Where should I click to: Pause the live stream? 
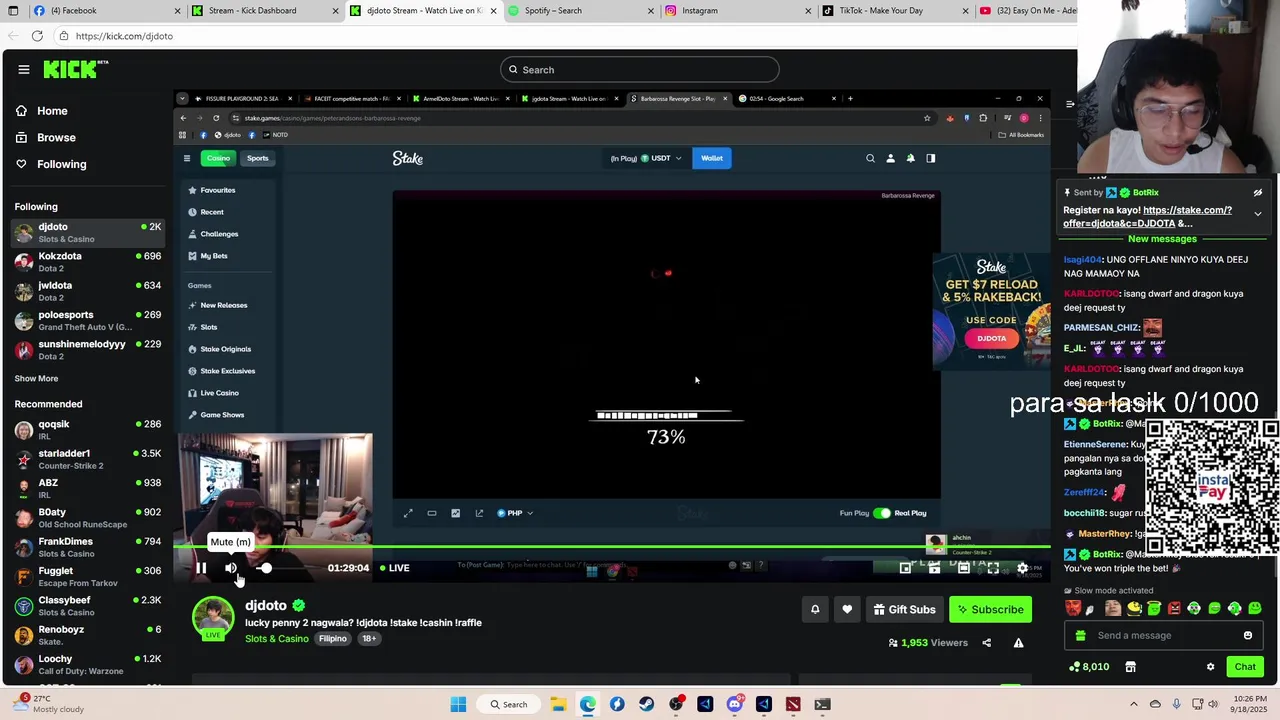201,568
